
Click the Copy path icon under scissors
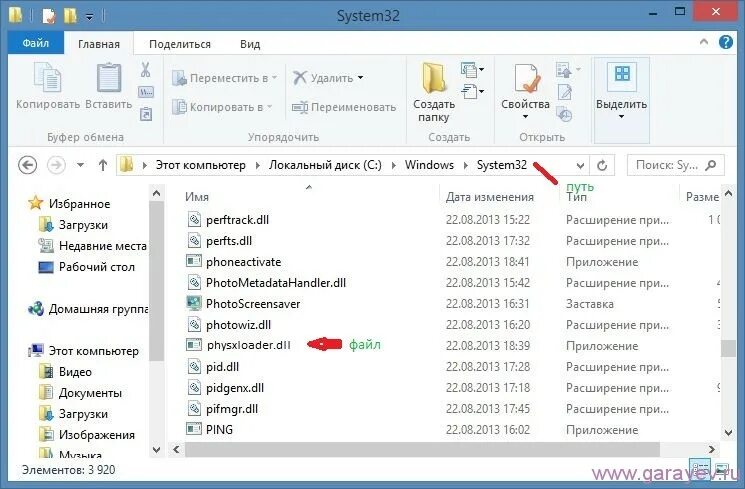(x=146, y=92)
